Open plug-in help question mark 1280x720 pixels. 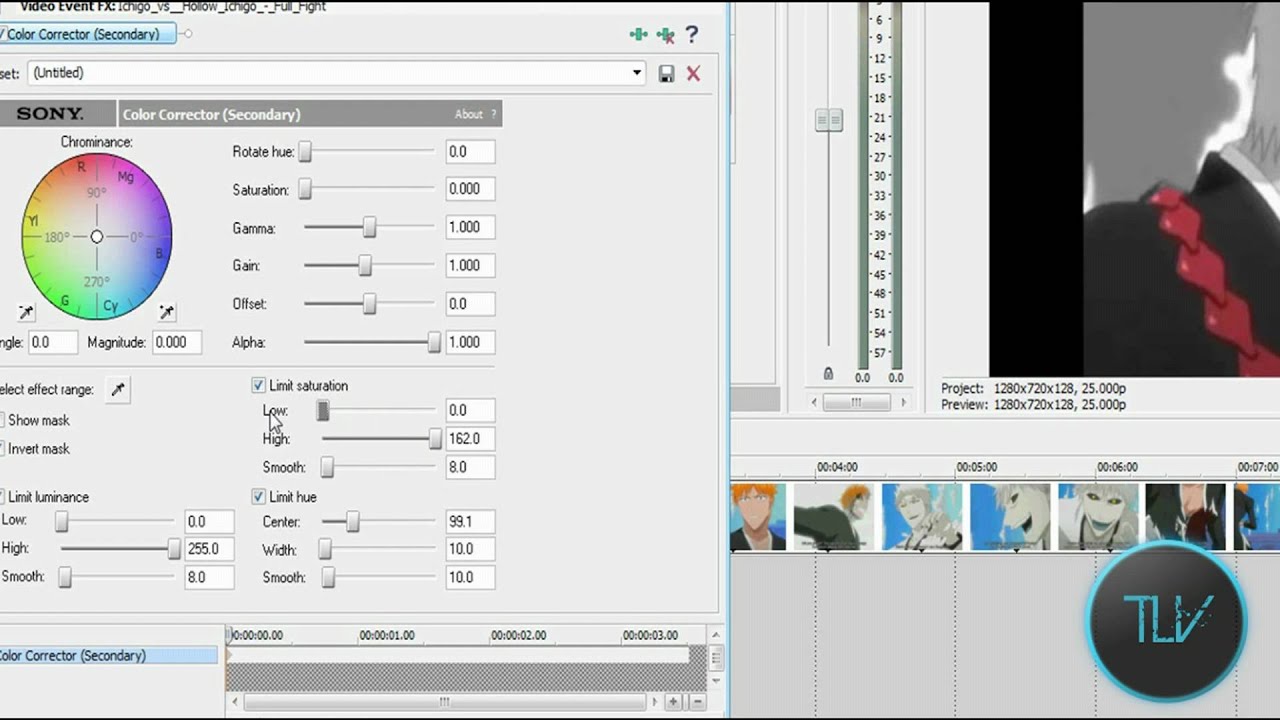pyautogui.click(x=691, y=35)
